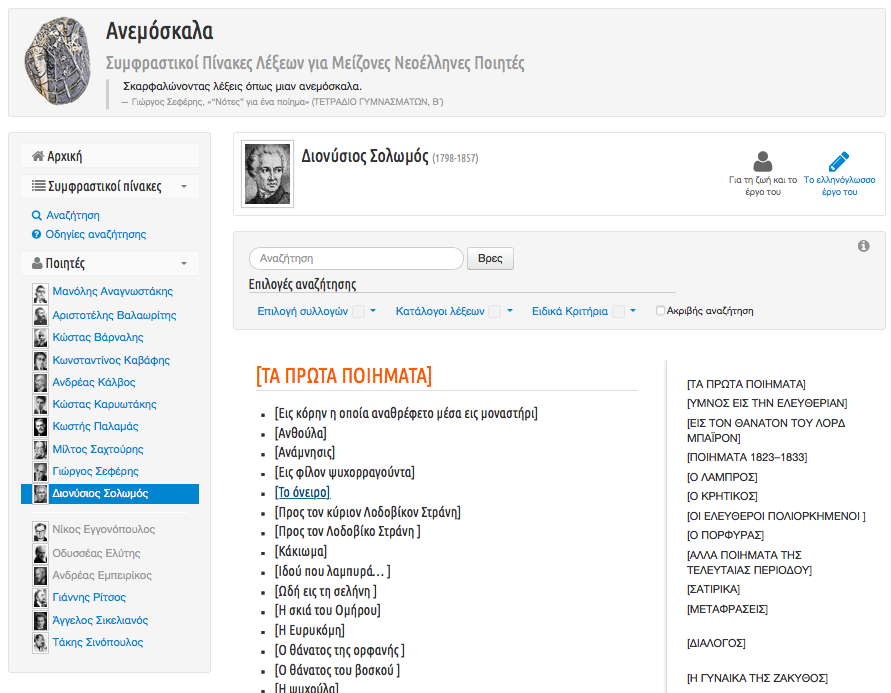Click Dionysios Solomos portrait thumbnail
The height and width of the screenshot is (693, 891).
tap(267, 174)
